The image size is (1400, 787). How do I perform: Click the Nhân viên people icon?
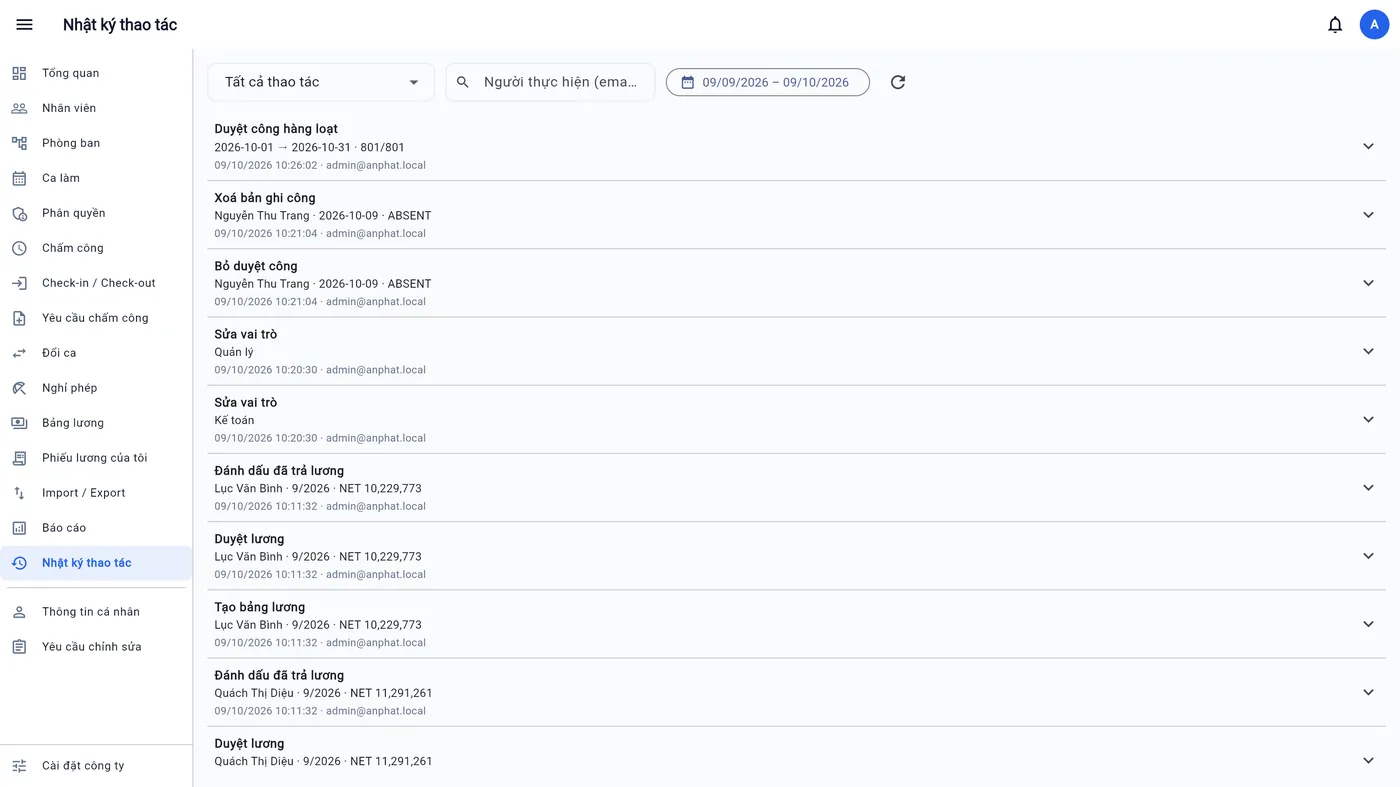click(x=19, y=108)
